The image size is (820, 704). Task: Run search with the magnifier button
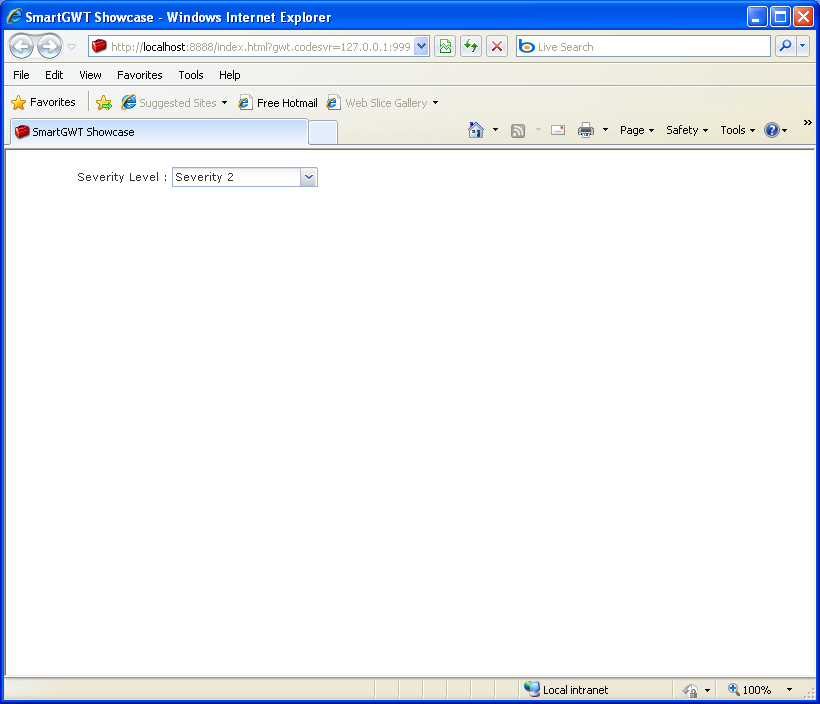(785, 47)
